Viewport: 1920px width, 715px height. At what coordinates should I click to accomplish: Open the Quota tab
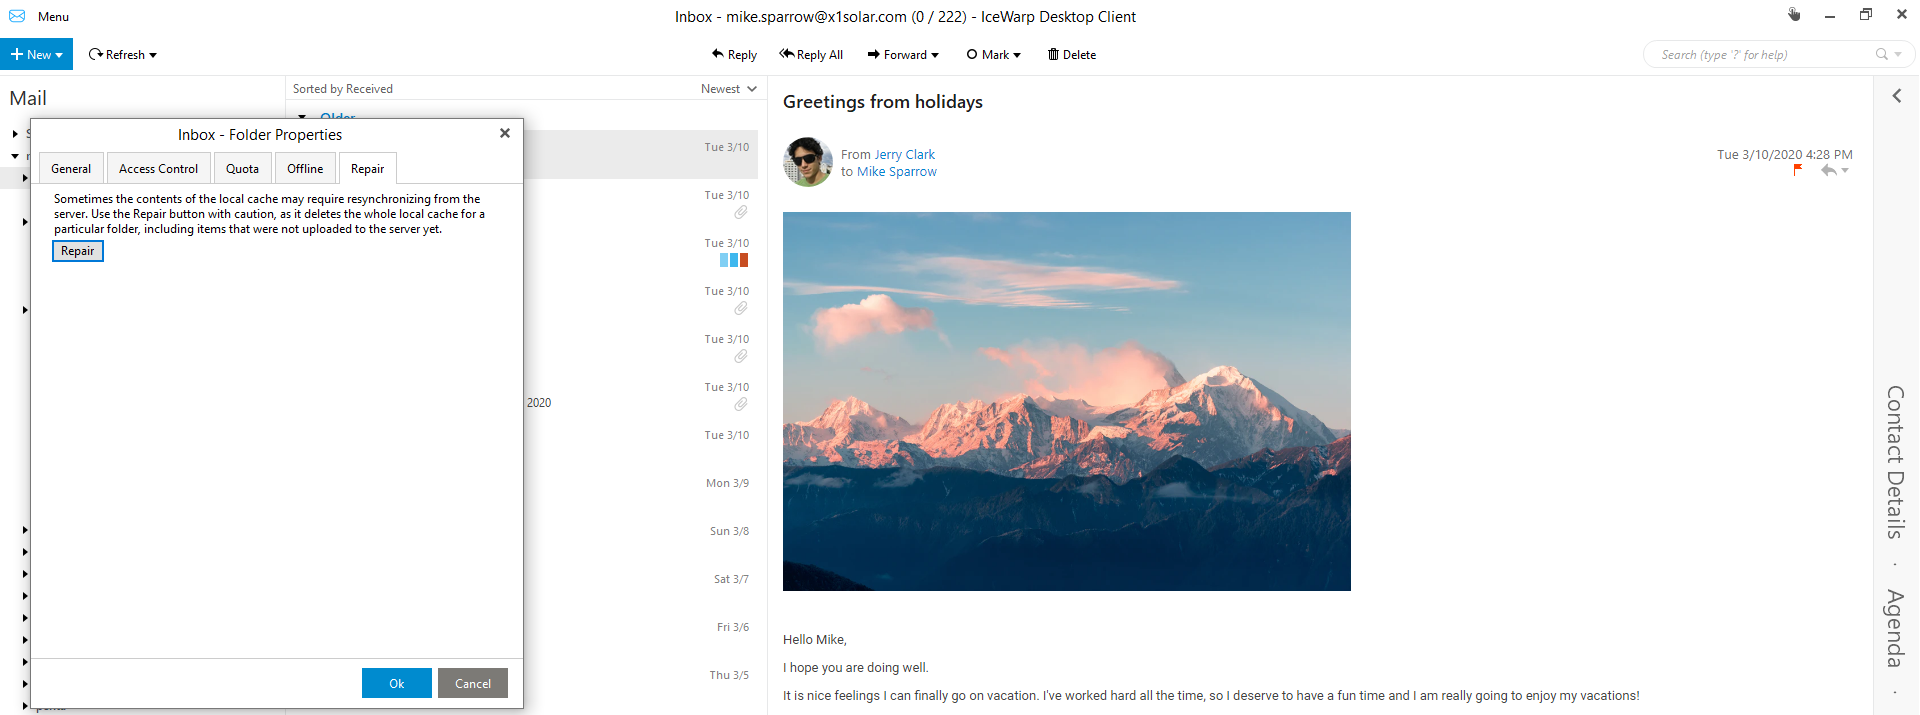(x=242, y=169)
